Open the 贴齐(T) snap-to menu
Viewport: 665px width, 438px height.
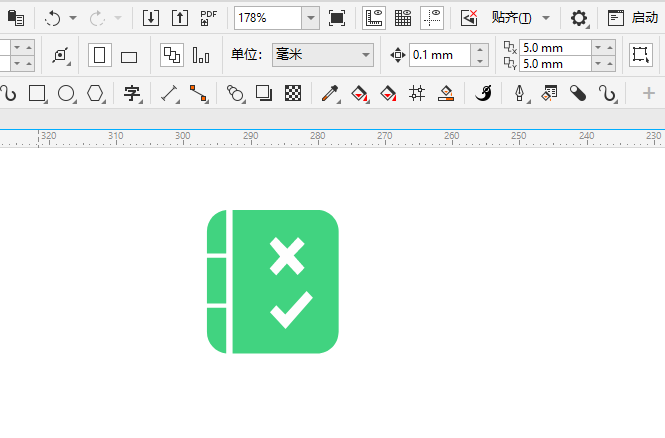521,18
